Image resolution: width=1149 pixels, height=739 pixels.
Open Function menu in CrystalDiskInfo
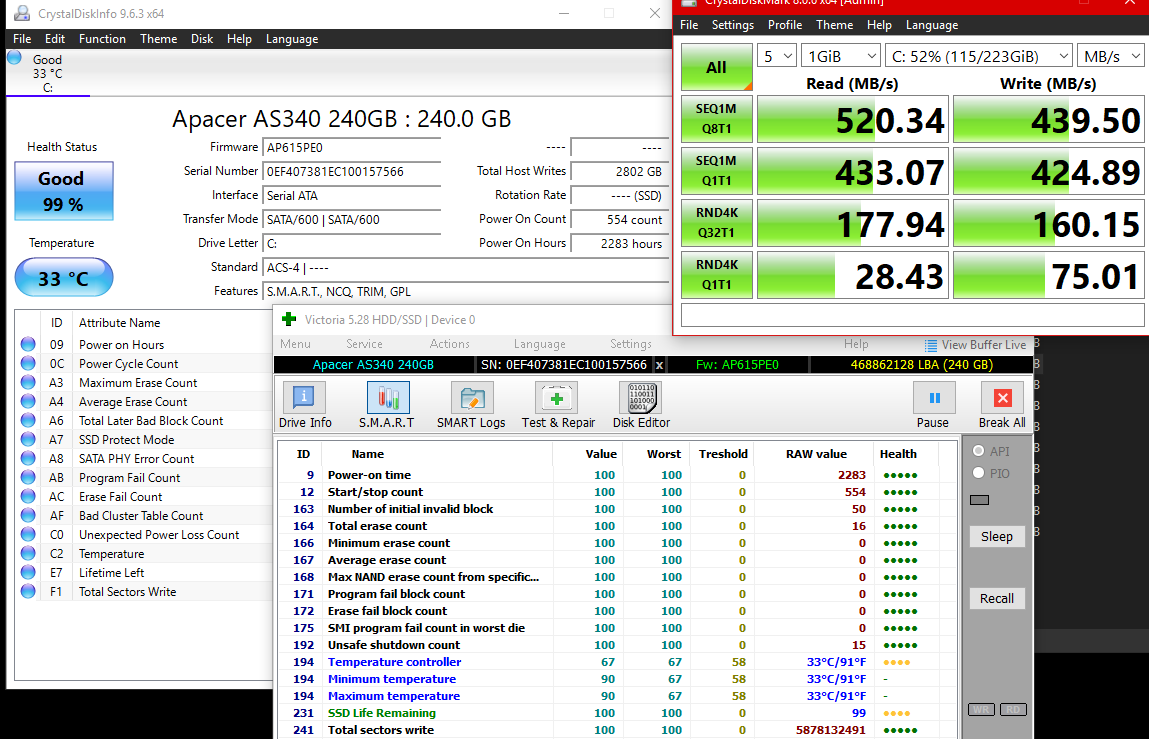coord(102,39)
